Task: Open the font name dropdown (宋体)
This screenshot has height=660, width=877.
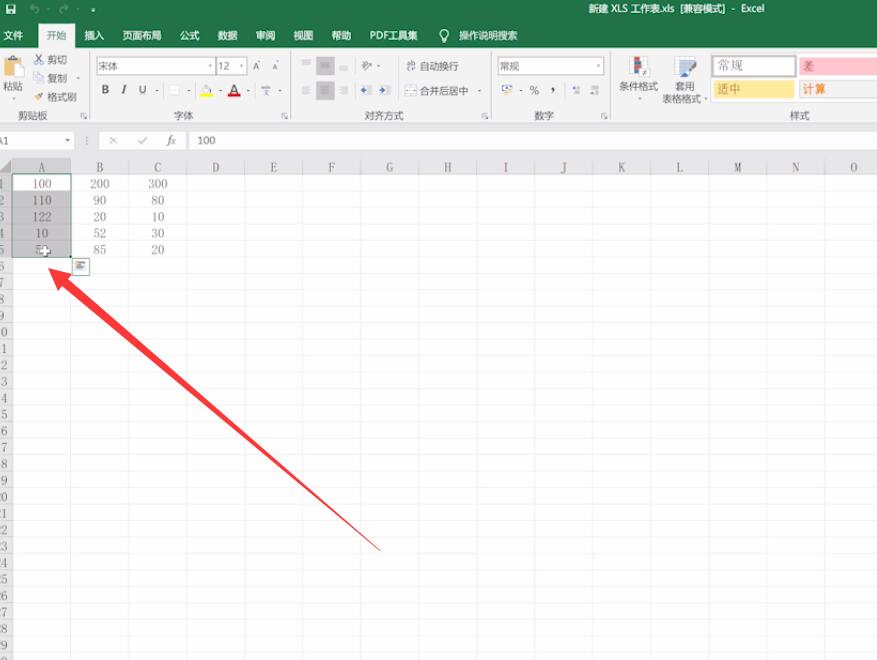Action: click(x=210, y=66)
